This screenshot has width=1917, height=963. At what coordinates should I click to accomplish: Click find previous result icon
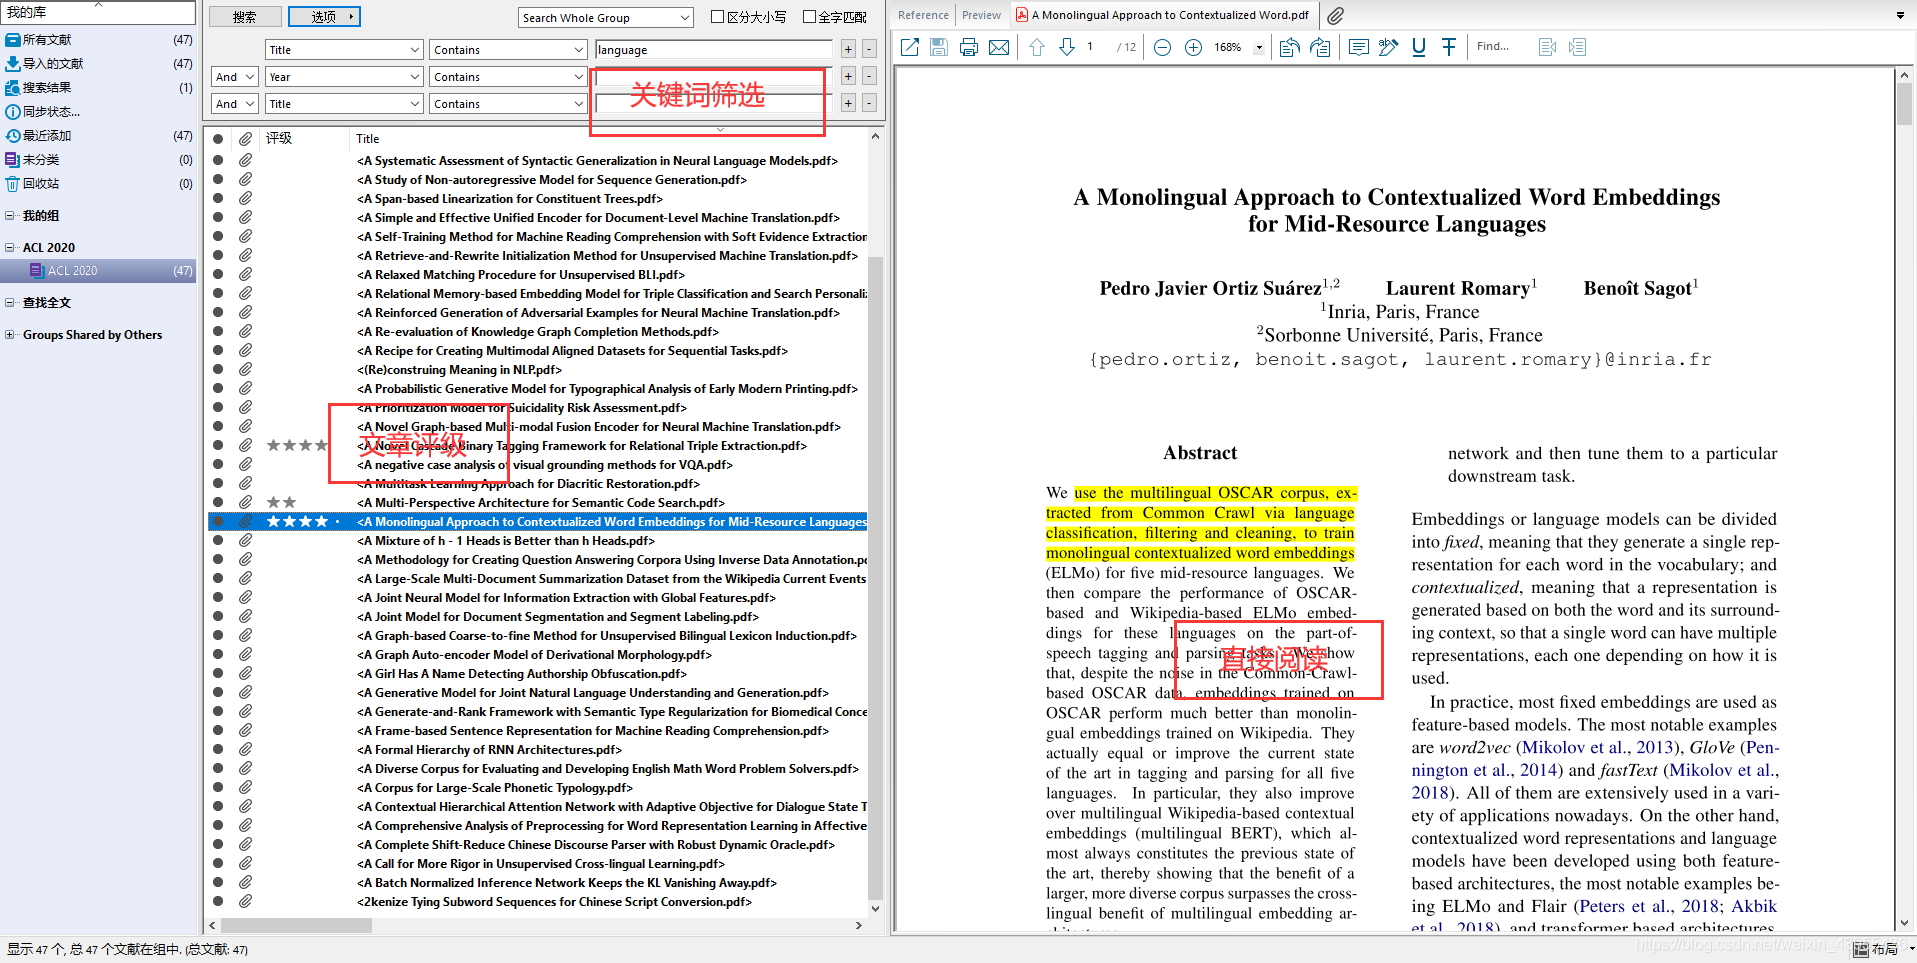tap(1548, 47)
